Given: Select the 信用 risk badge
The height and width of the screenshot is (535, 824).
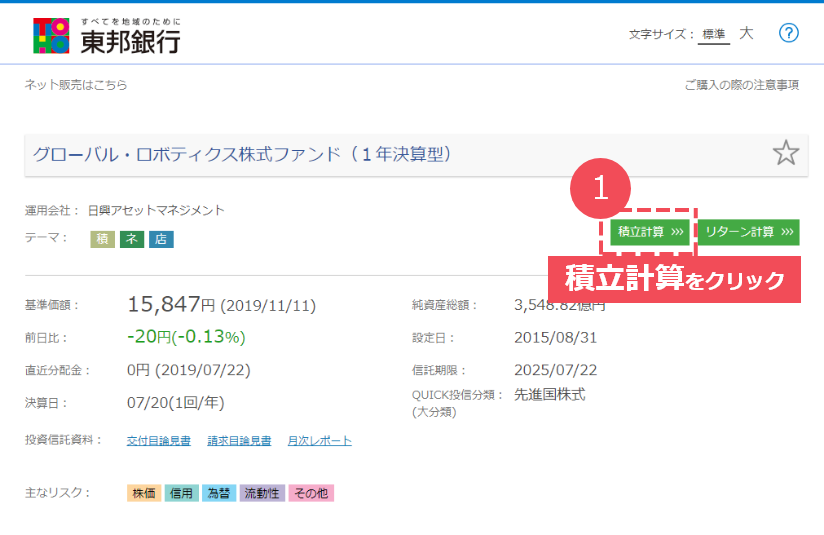Looking at the screenshot, I should pos(181,493).
